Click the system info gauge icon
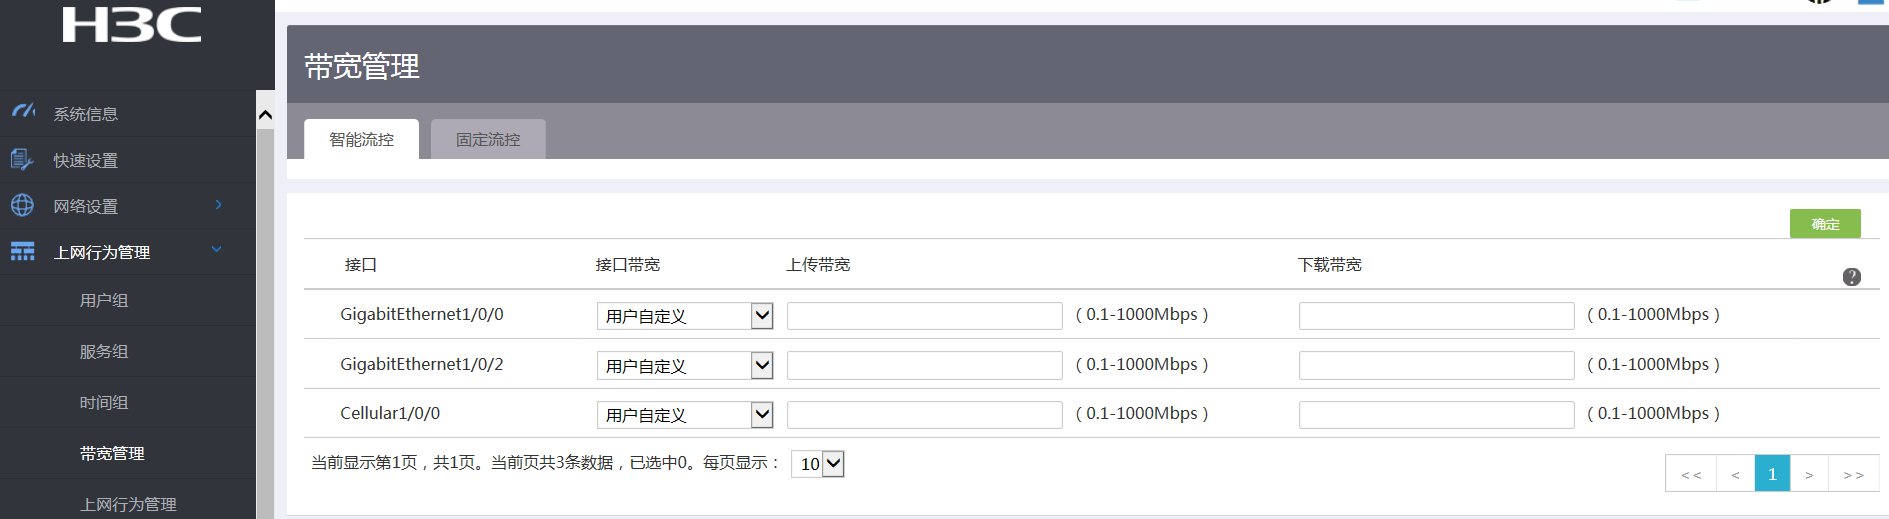Screen dimensions: 1889x519 pyautogui.click(x=23, y=111)
